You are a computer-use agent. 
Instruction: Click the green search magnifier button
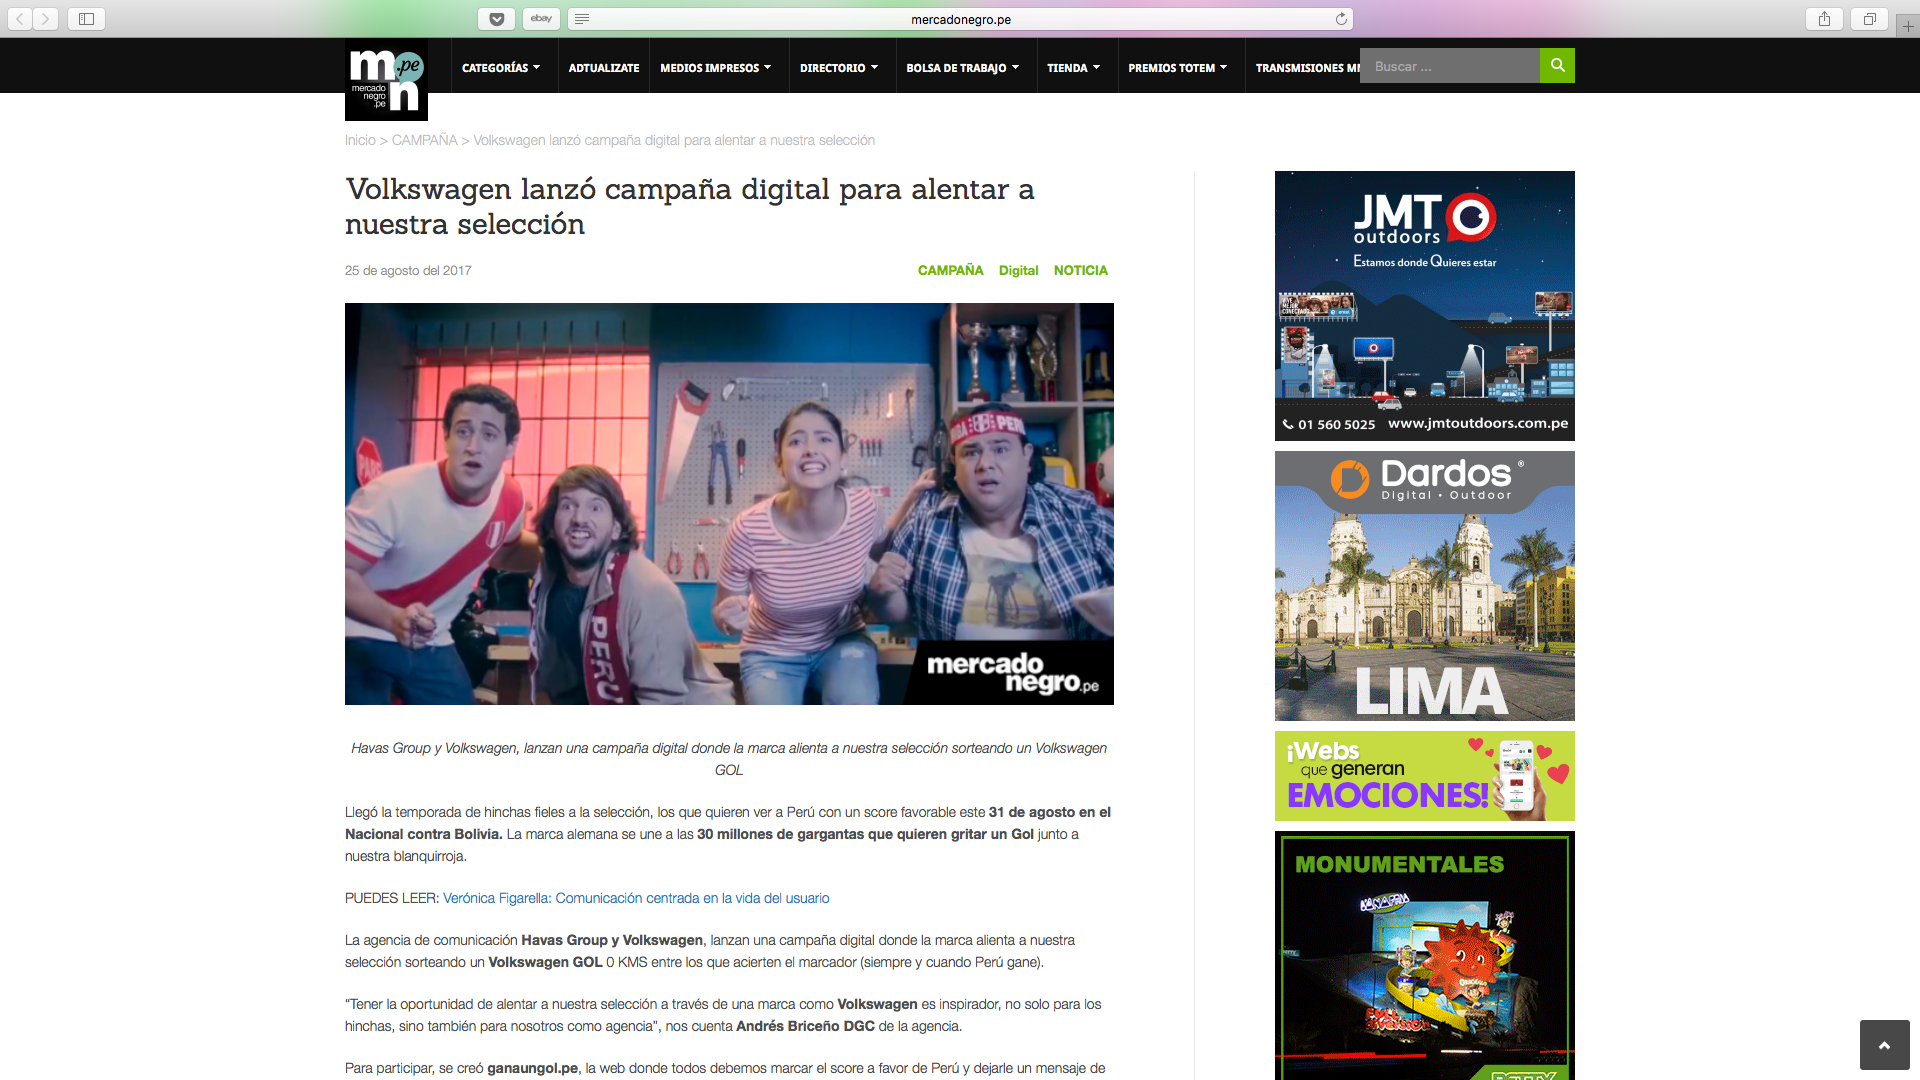(x=1557, y=66)
